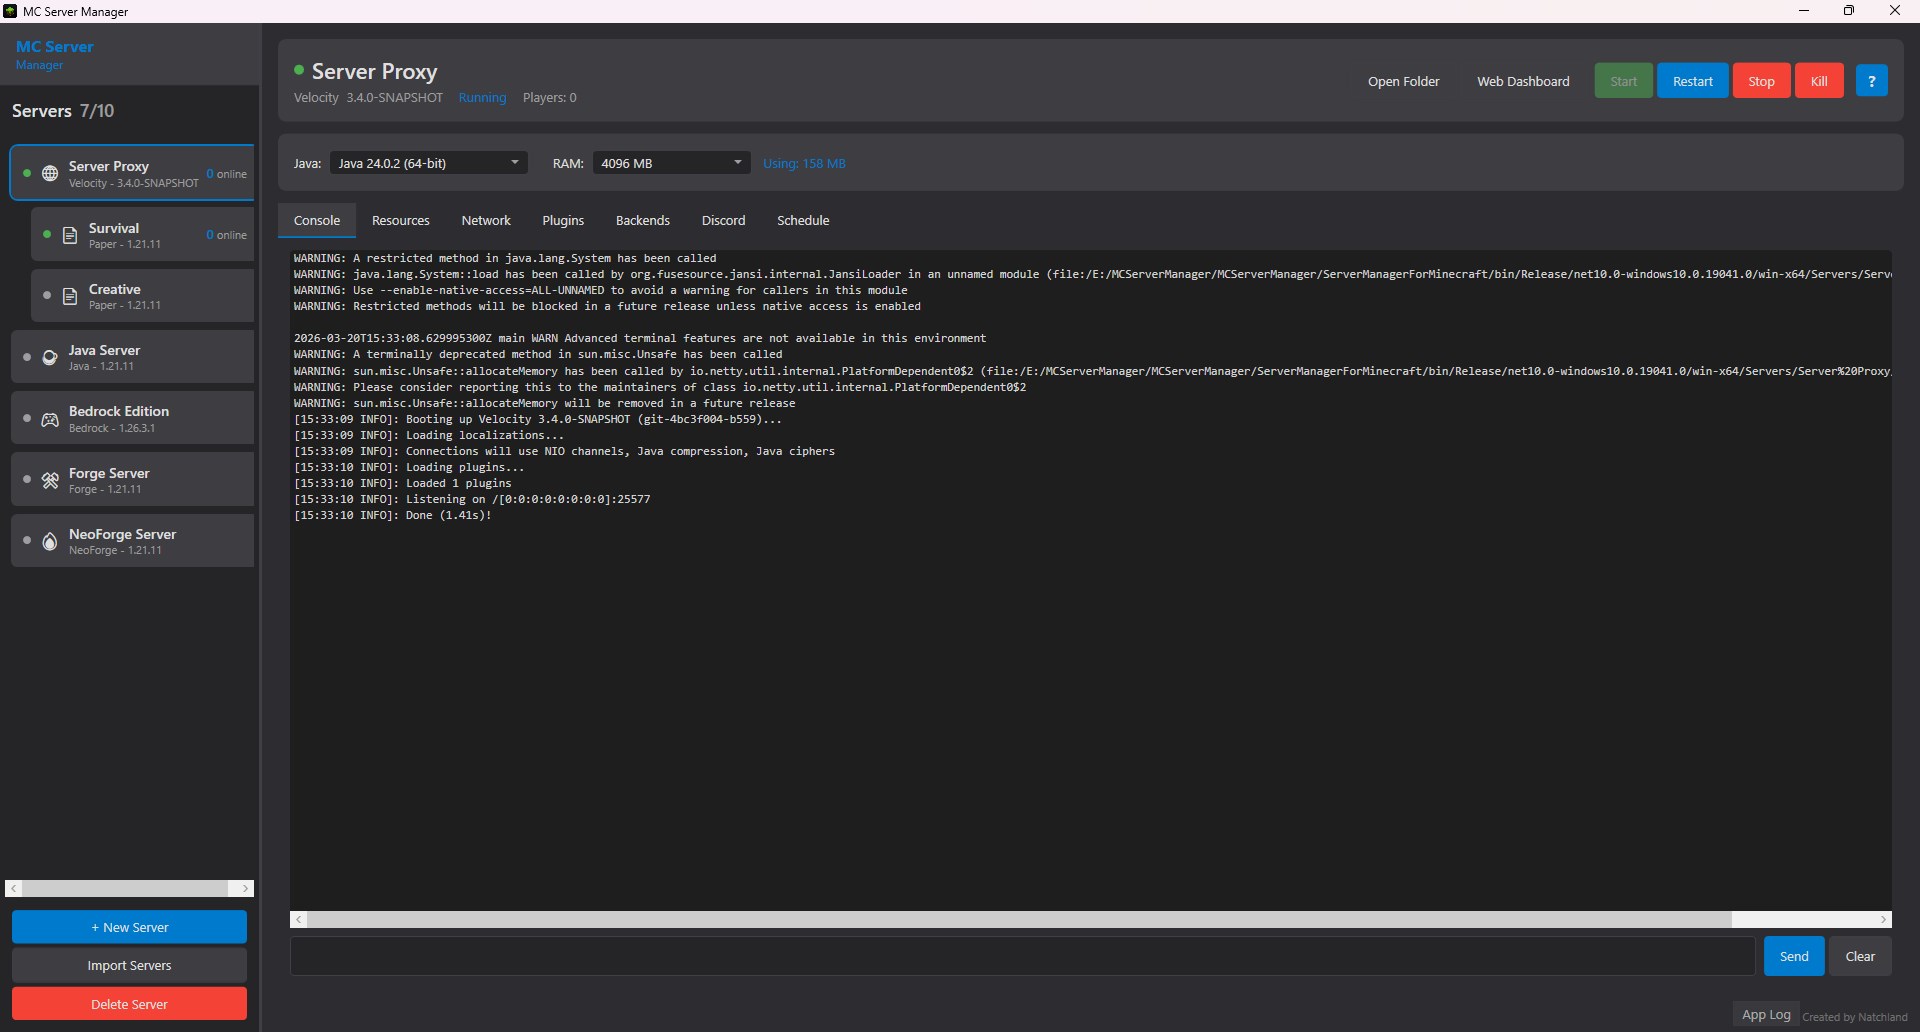Image resolution: width=1920 pixels, height=1032 pixels.
Task: Click the Velocity 3.4.0-SNAPSHOT header text
Action: (x=368, y=98)
